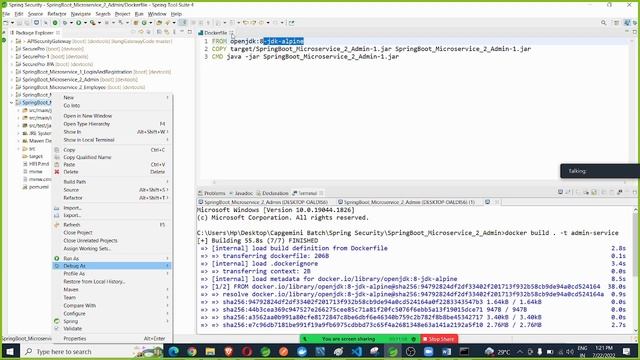
Task: Expand the Maven submenu in context menu
Action: click(167, 289)
